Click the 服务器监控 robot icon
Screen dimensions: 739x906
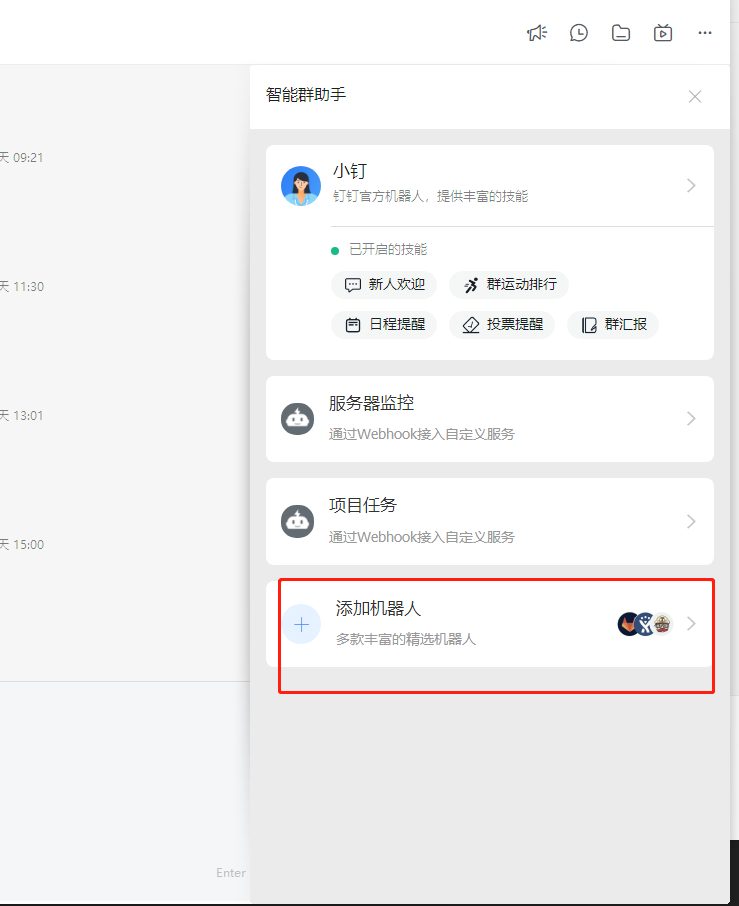point(298,419)
